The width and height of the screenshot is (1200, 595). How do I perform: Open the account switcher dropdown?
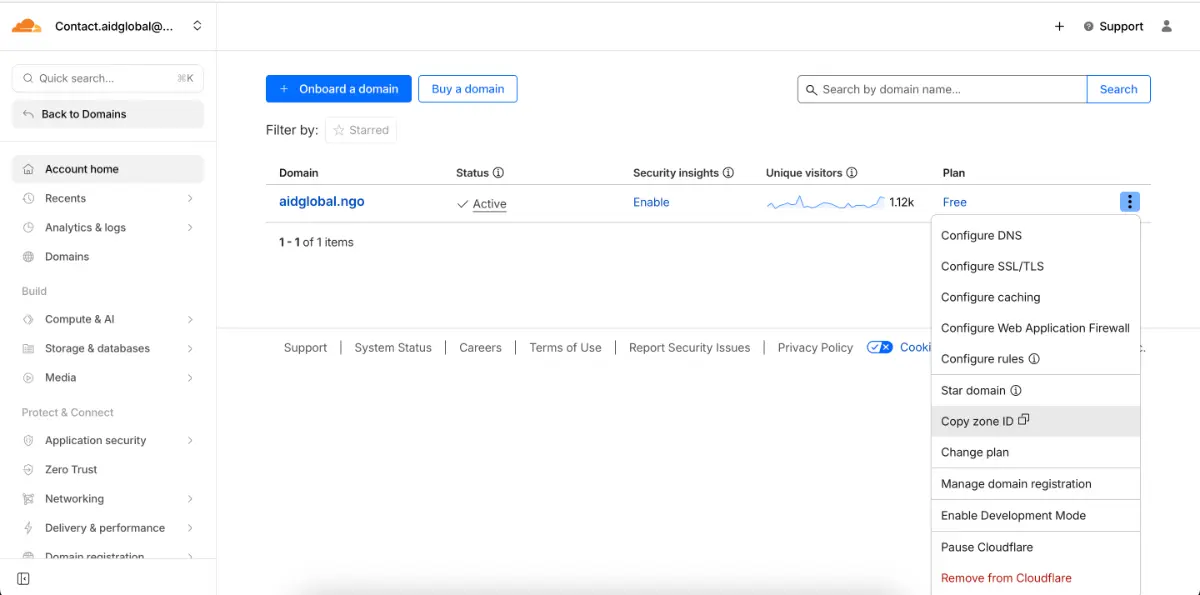click(197, 26)
